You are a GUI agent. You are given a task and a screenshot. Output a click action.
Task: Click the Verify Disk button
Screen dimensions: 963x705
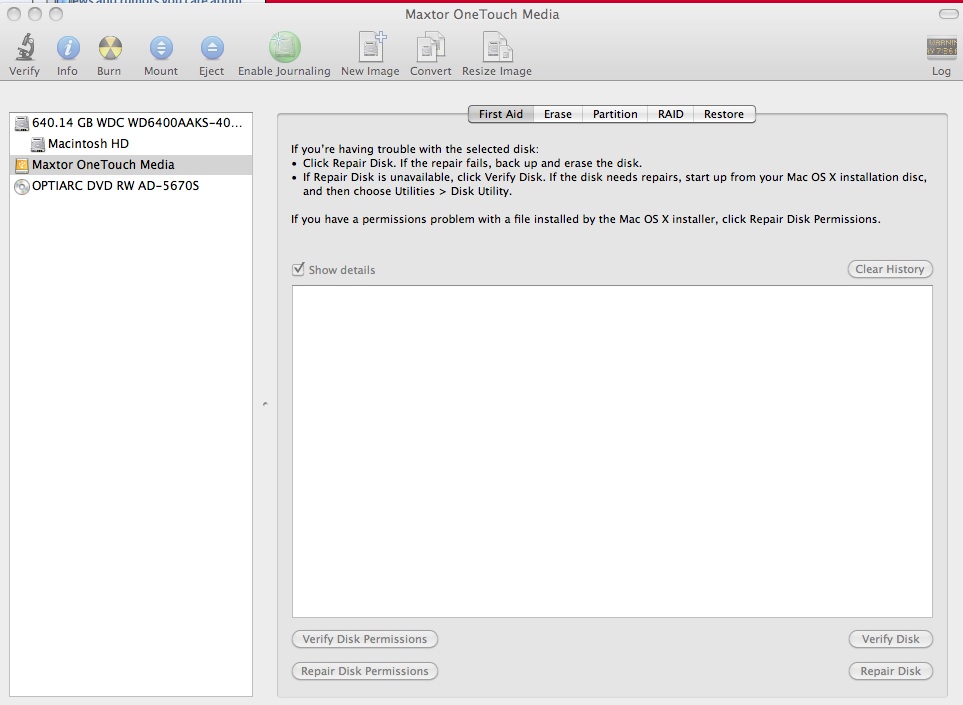tap(891, 639)
